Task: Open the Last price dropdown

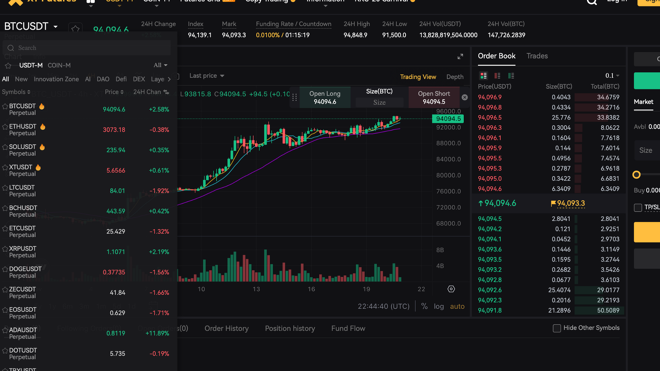Action: point(207,76)
